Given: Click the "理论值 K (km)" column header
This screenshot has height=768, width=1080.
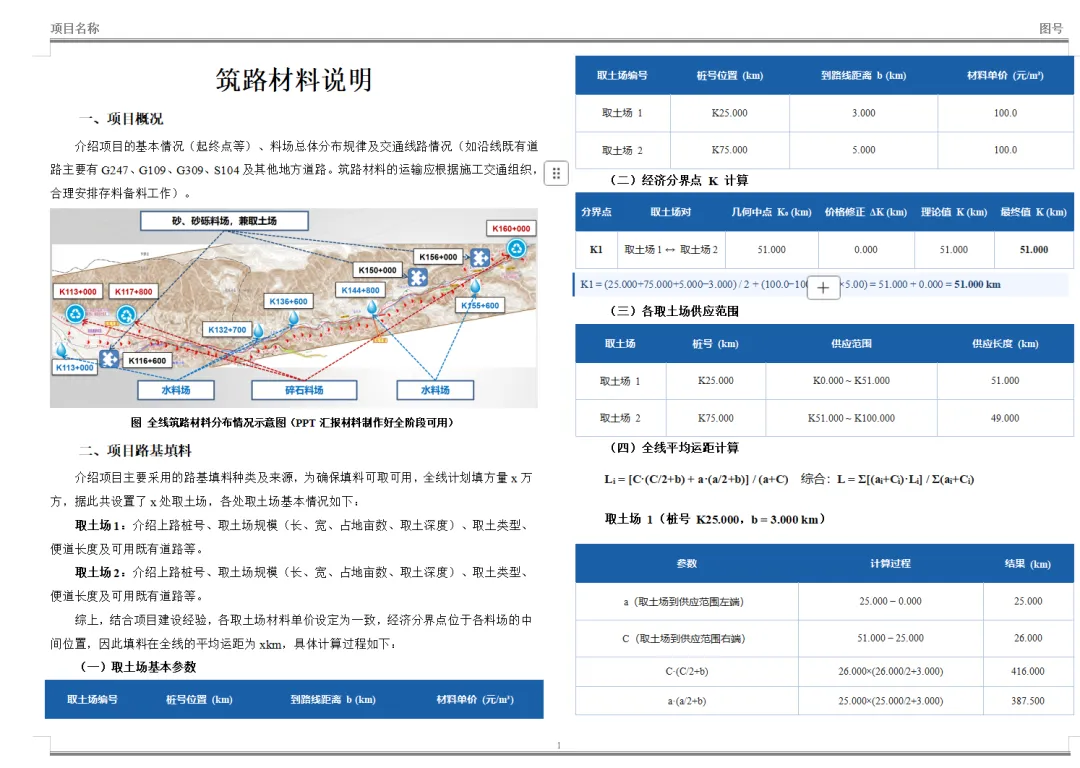Looking at the screenshot, I should click(x=954, y=212).
